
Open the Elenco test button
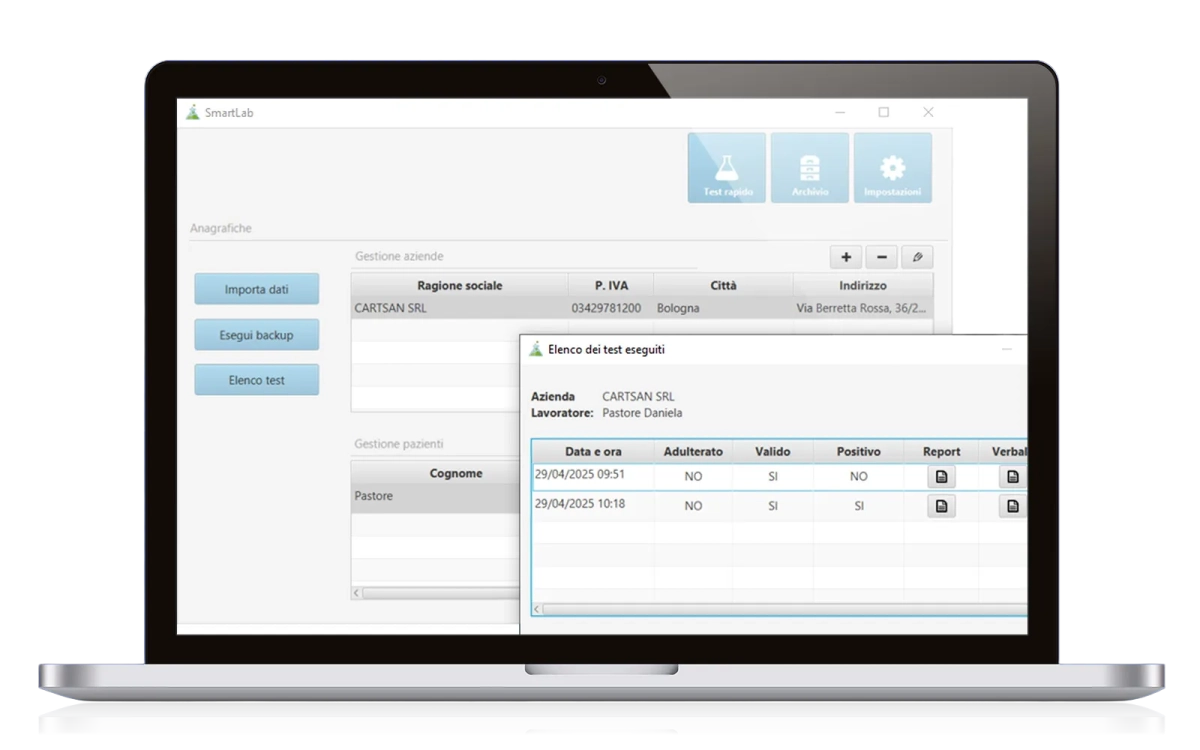point(257,380)
